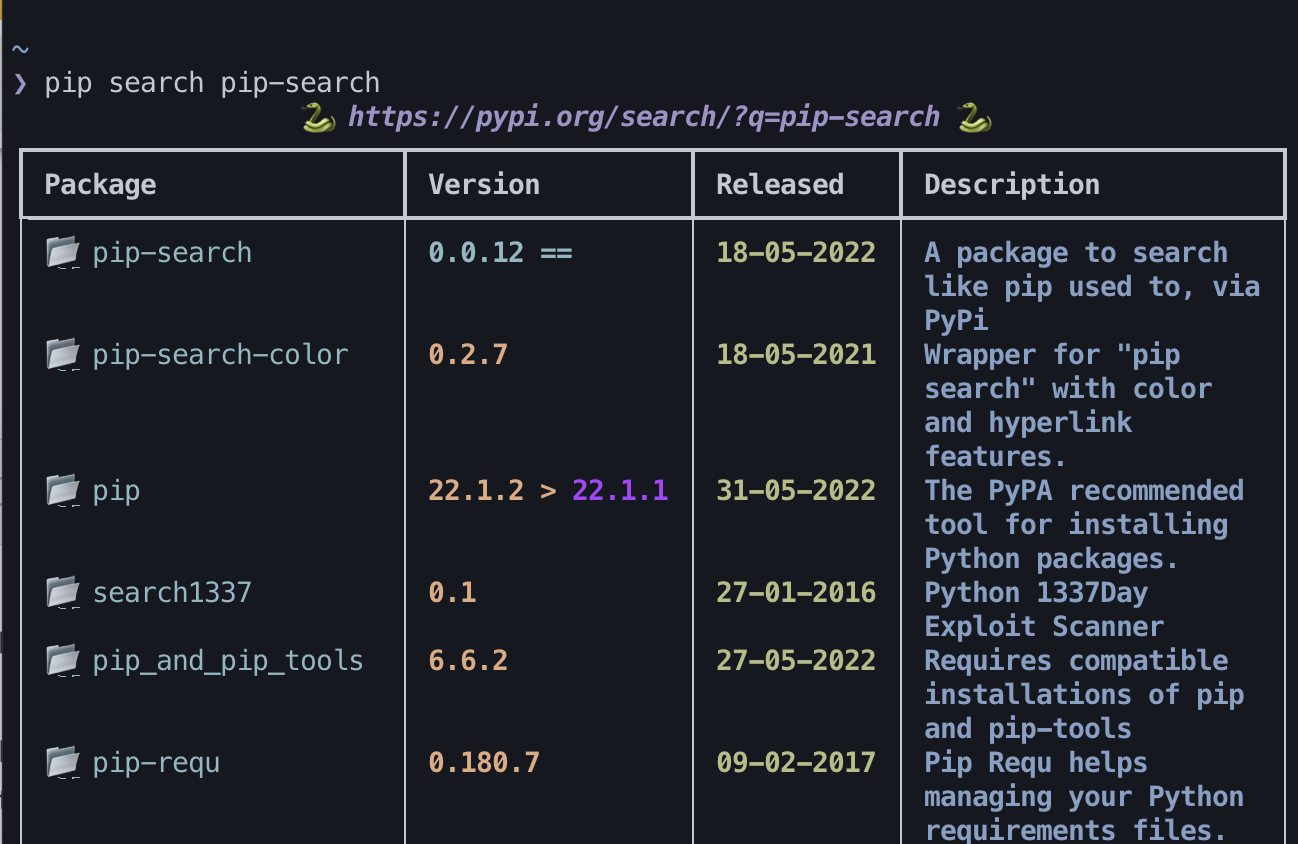
Task: Click the up-to-date marker == next to 0.0.12
Action: (x=558, y=252)
